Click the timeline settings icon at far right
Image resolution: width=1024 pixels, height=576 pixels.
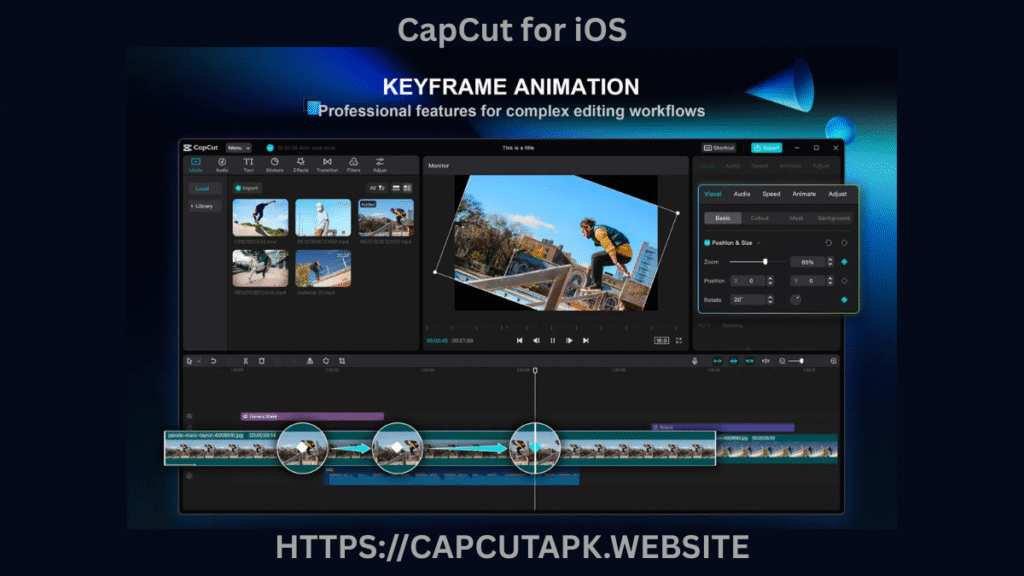pyautogui.click(x=833, y=360)
